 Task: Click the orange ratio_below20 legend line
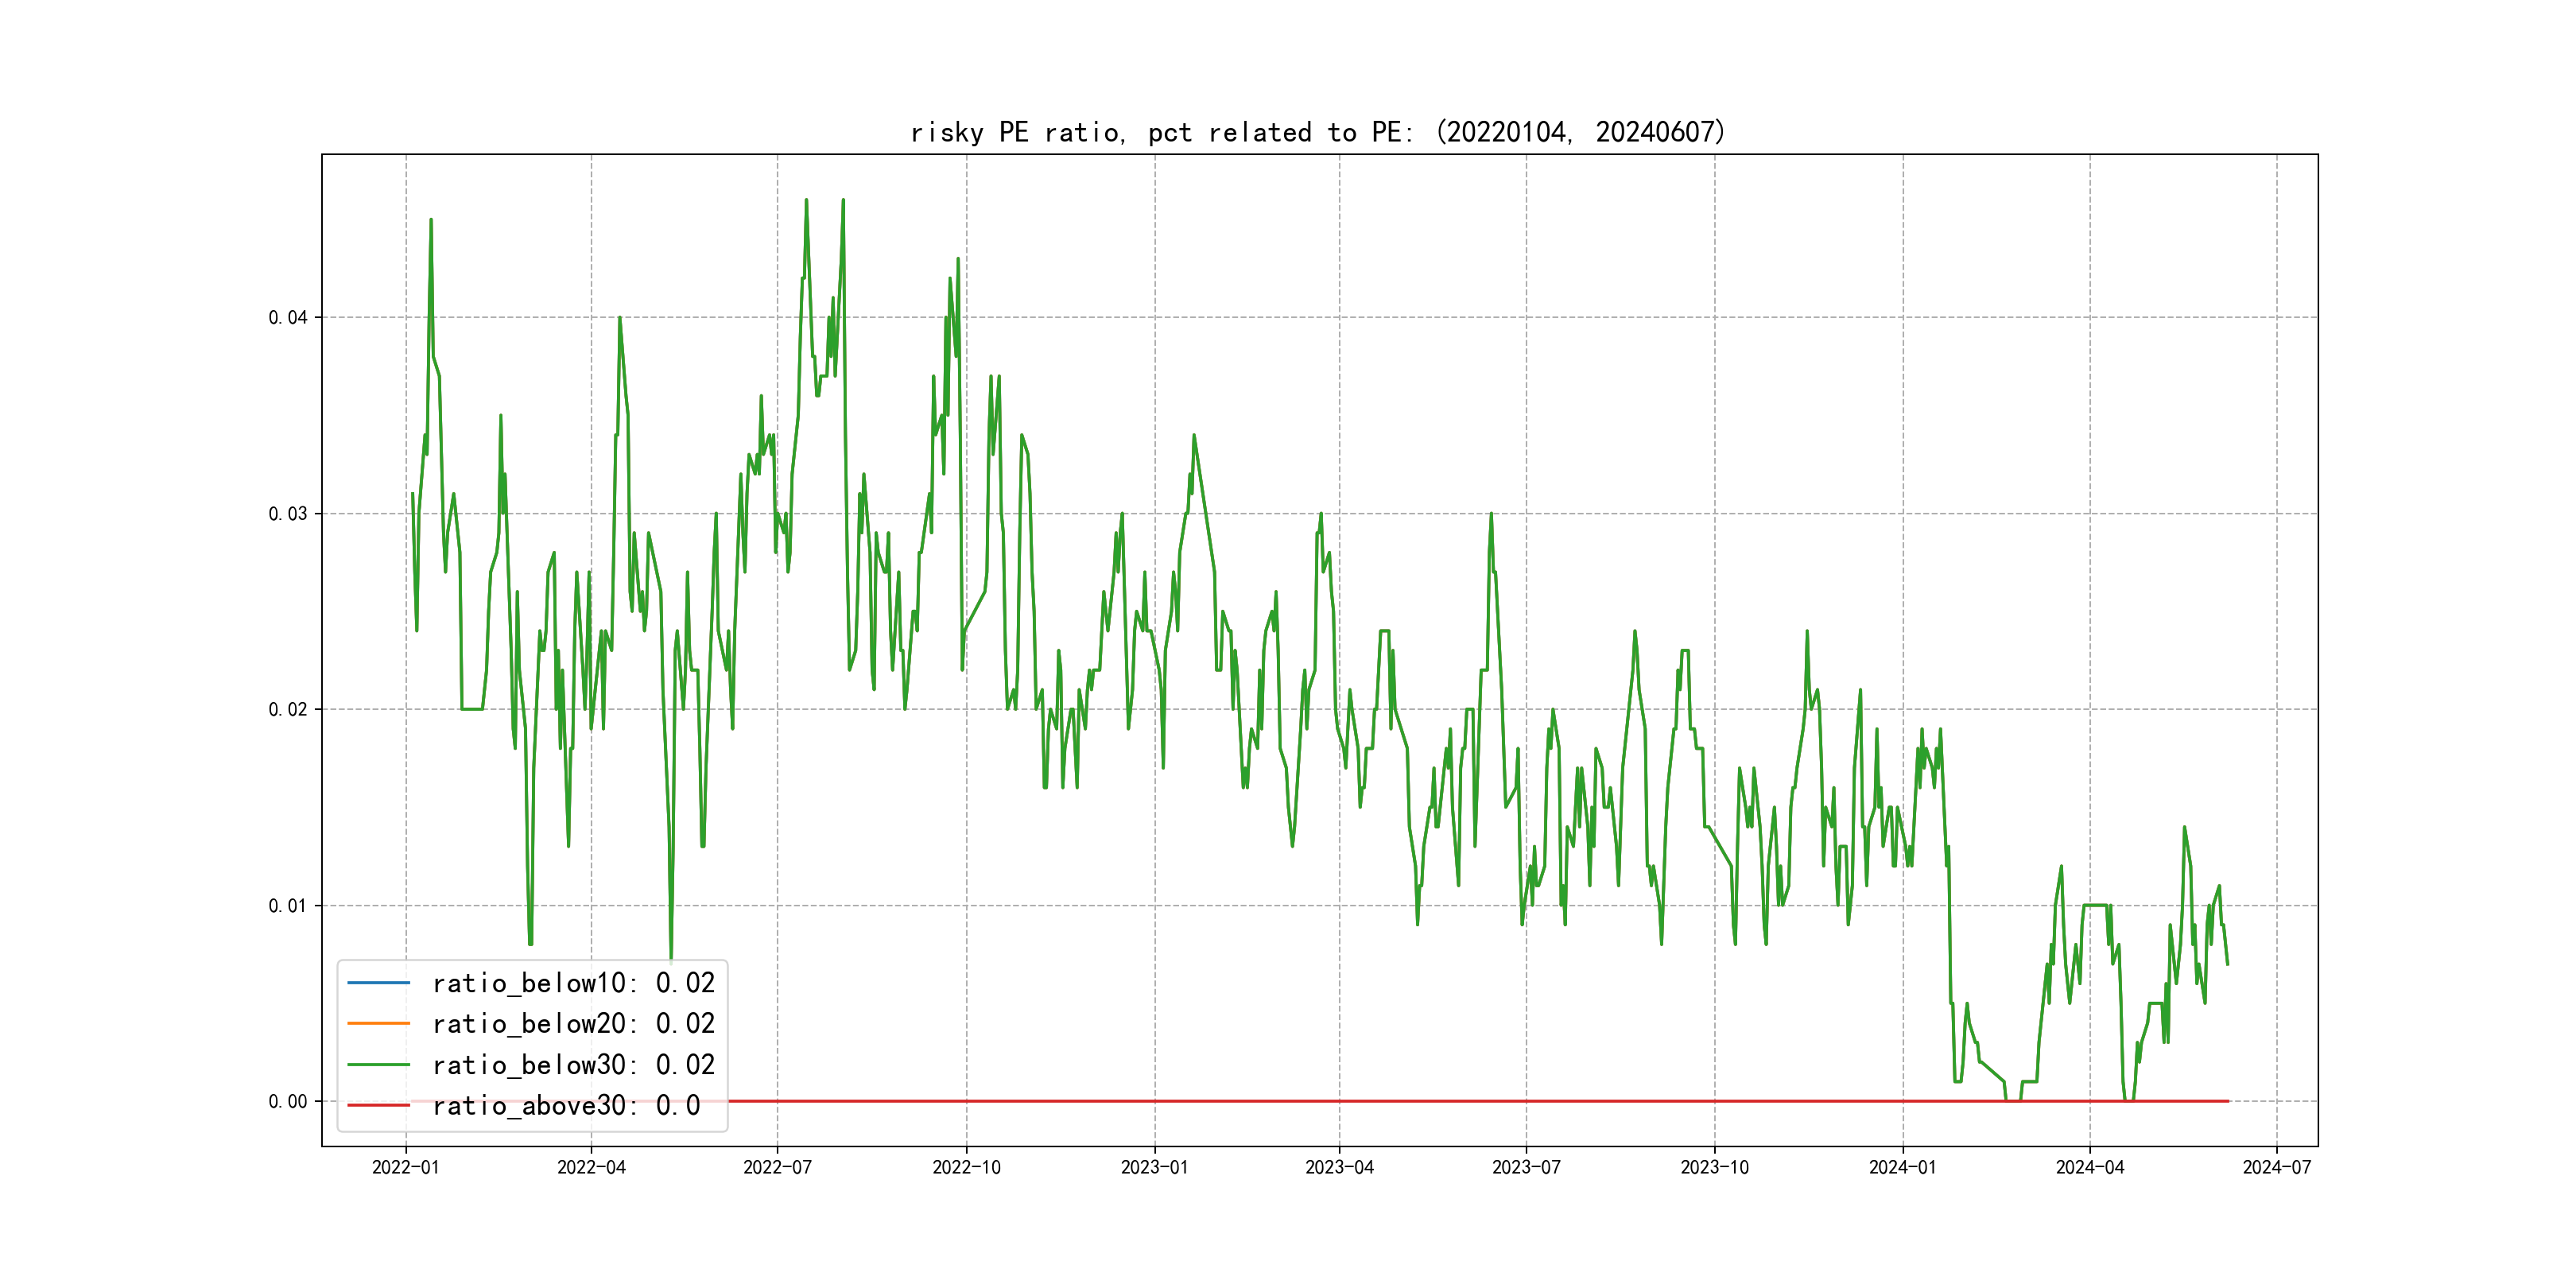[378, 1023]
